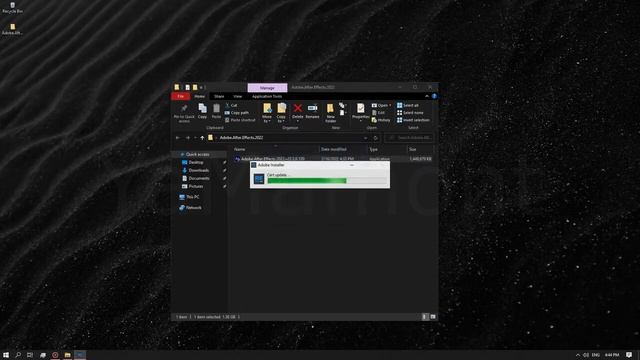The width and height of the screenshot is (640, 360).
Task: Click Edit in the Open group
Action: (378, 113)
